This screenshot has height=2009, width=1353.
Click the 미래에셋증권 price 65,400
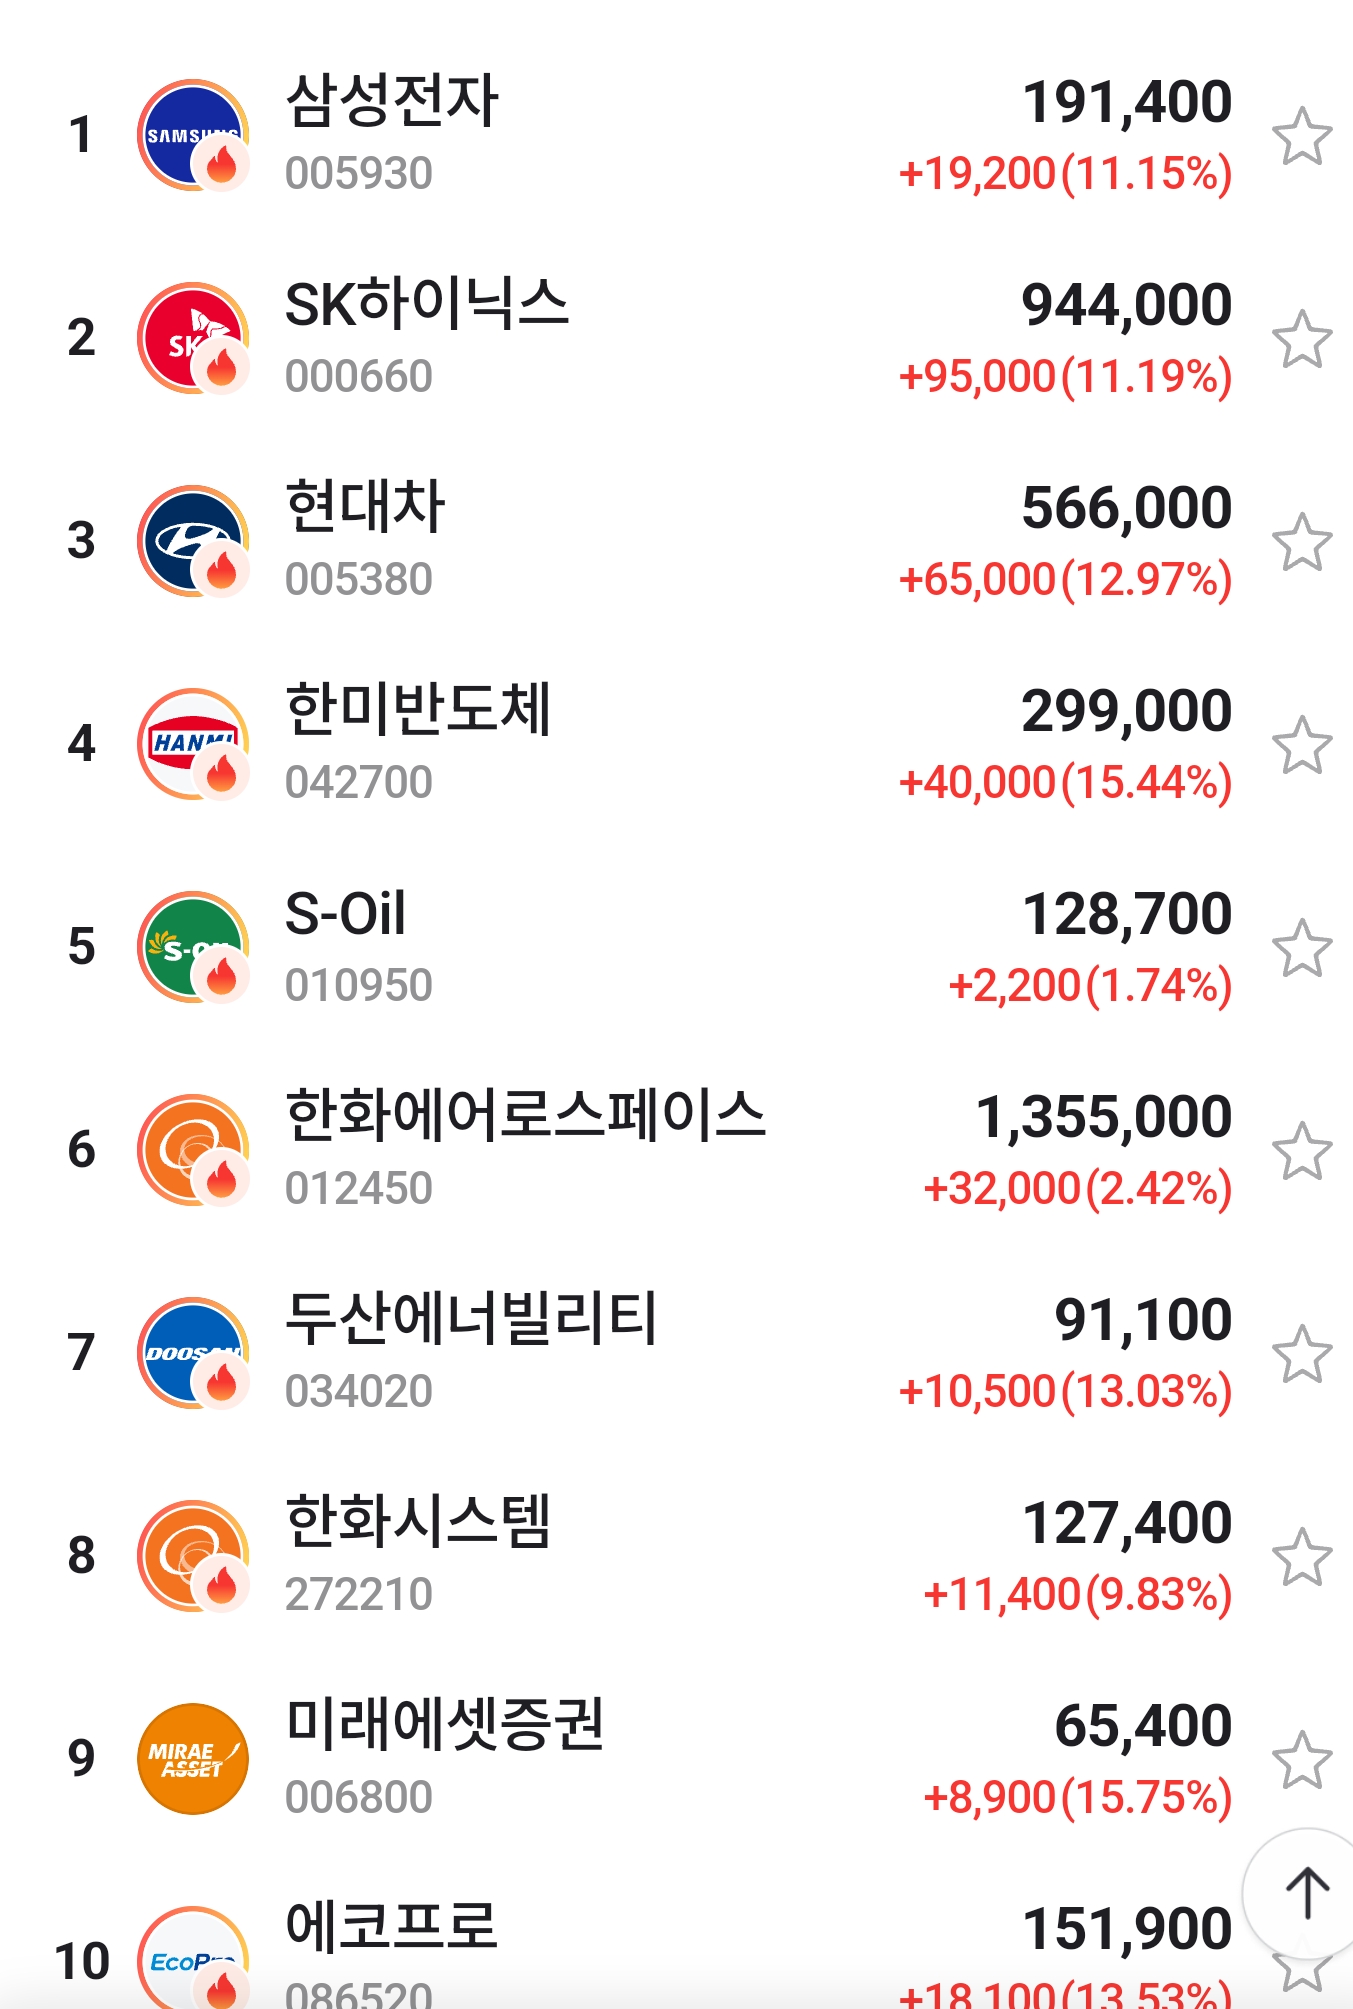[1142, 1726]
